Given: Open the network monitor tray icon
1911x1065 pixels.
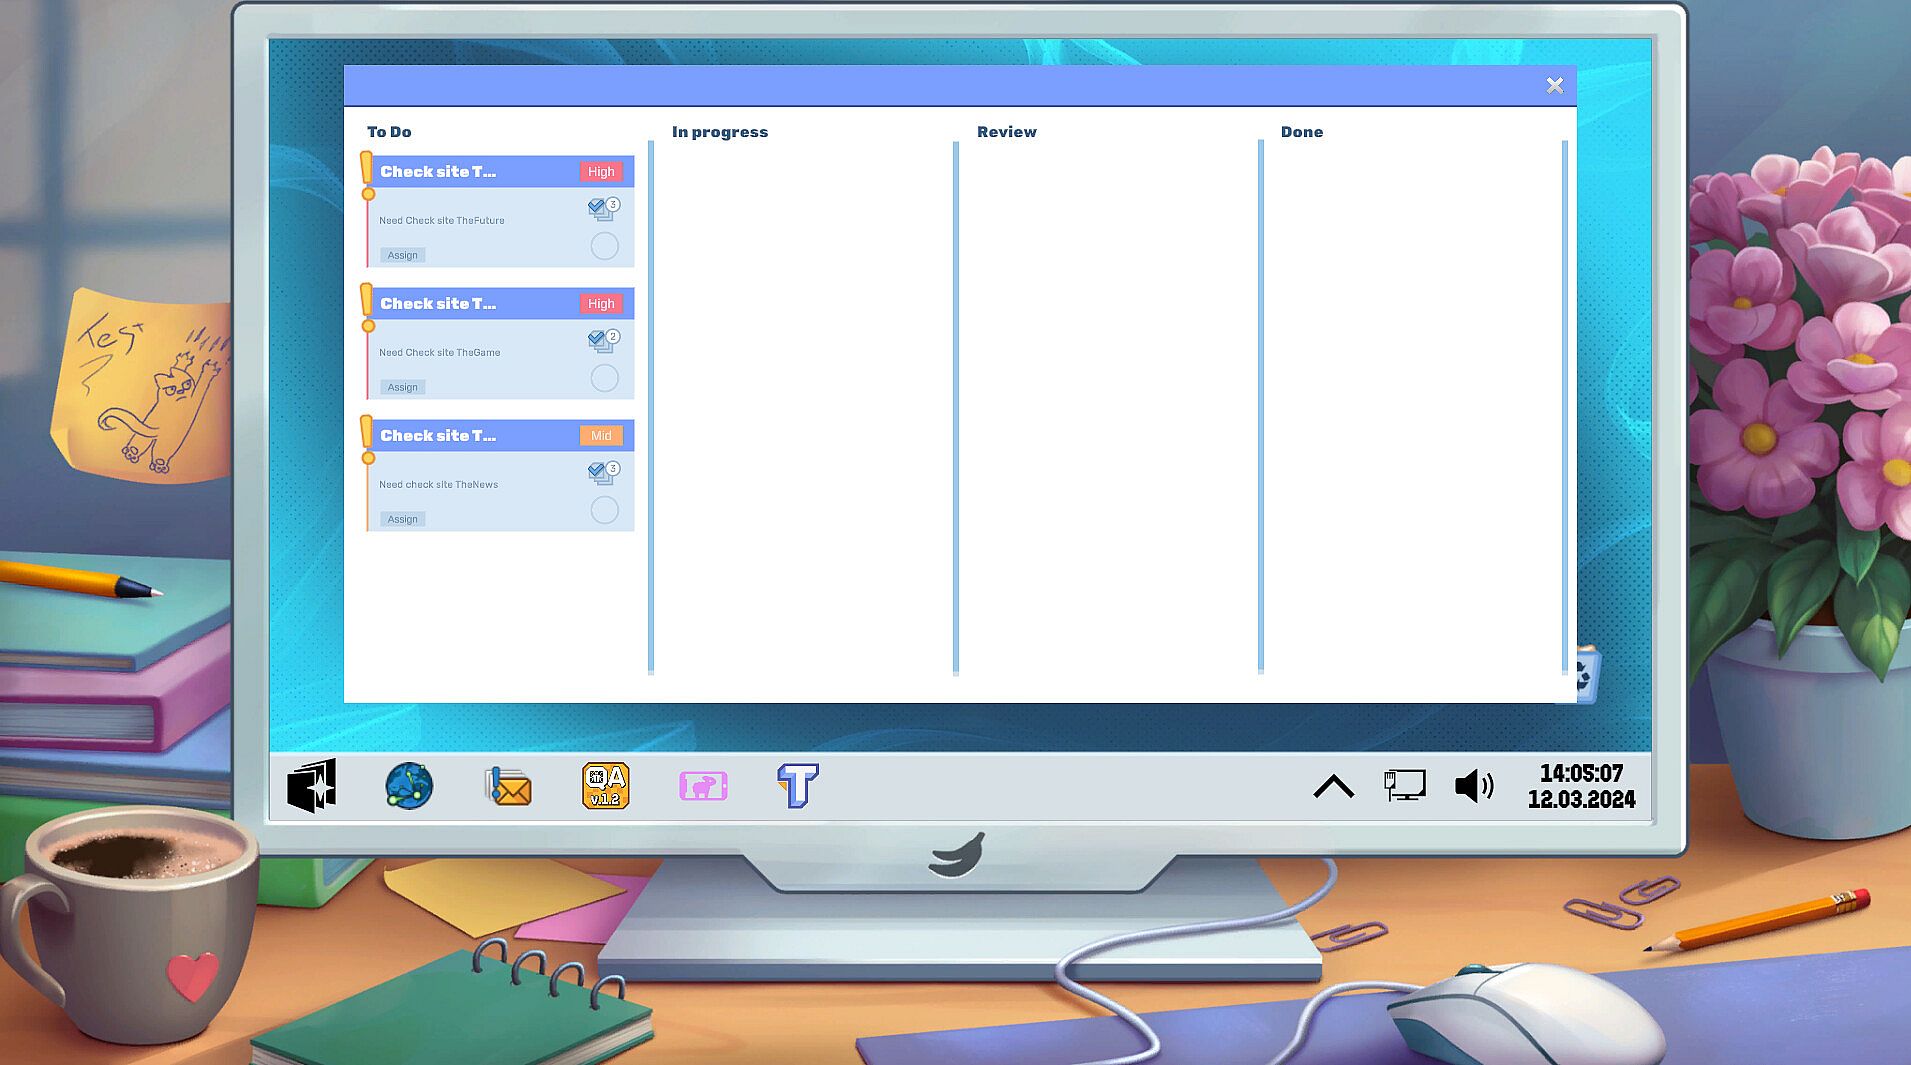Looking at the screenshot, I should point(1404,785).
